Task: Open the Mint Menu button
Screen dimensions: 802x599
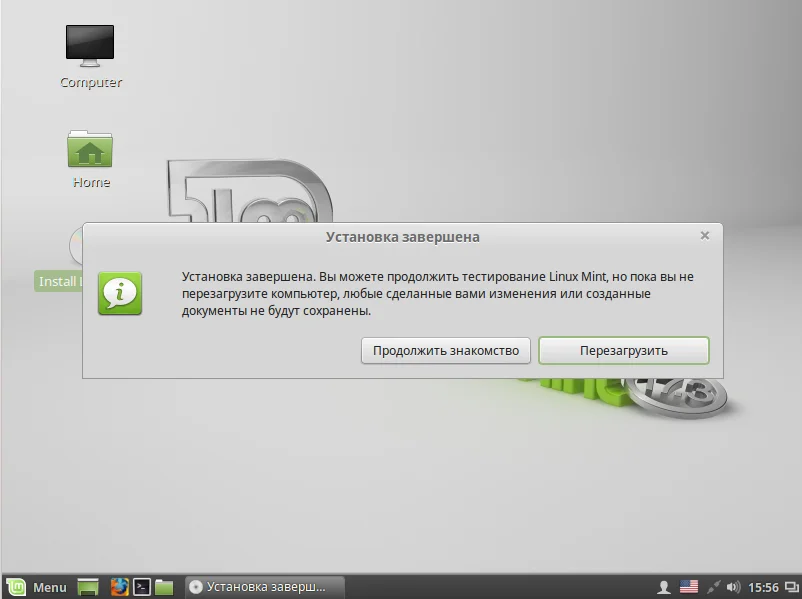Action: pos(37,587)
